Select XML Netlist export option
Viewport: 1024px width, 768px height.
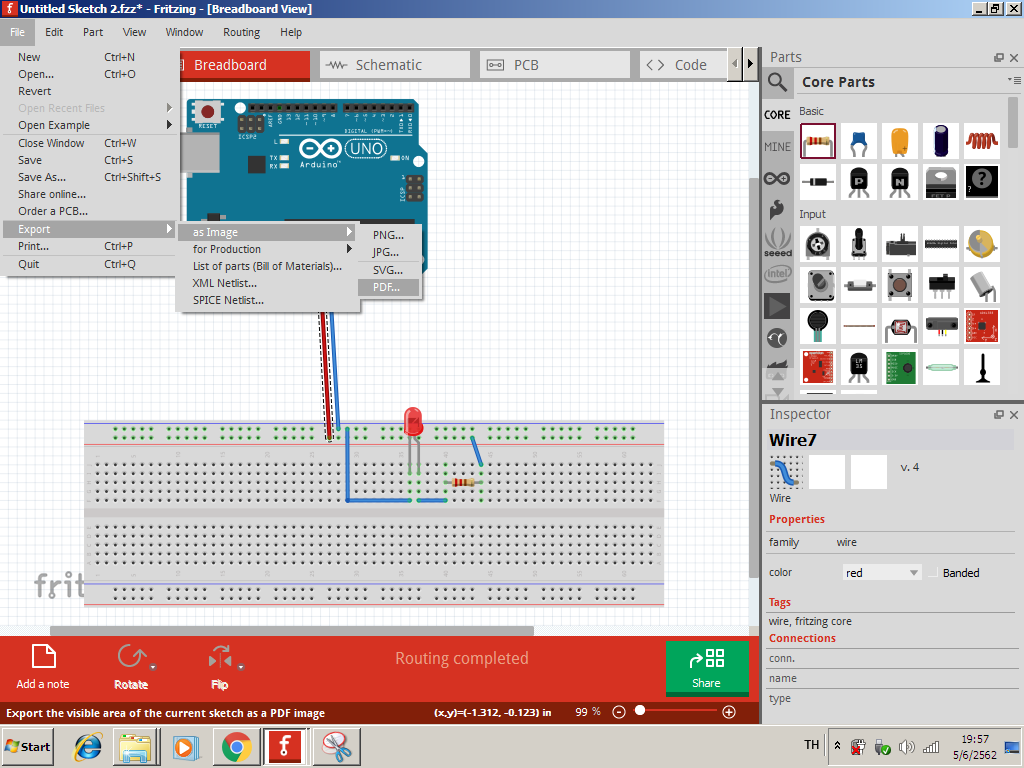click(268, 283)
